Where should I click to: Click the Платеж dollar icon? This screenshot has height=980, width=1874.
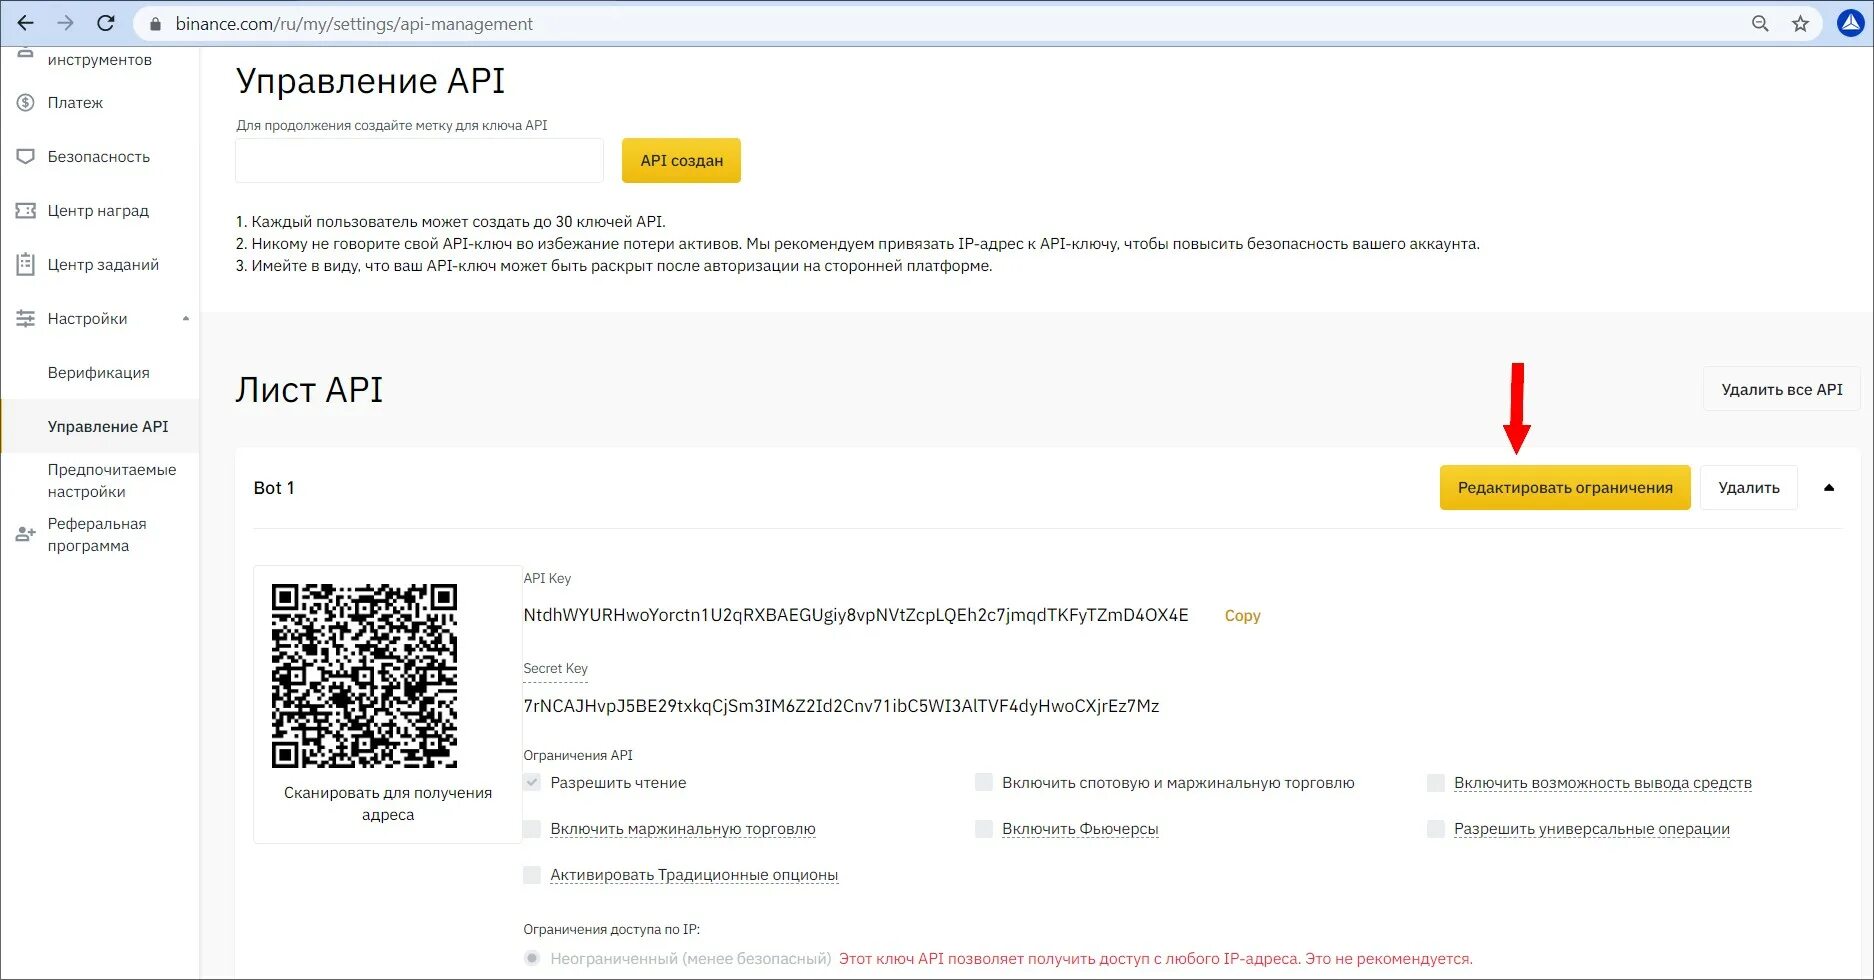click(x=26, y=102)
